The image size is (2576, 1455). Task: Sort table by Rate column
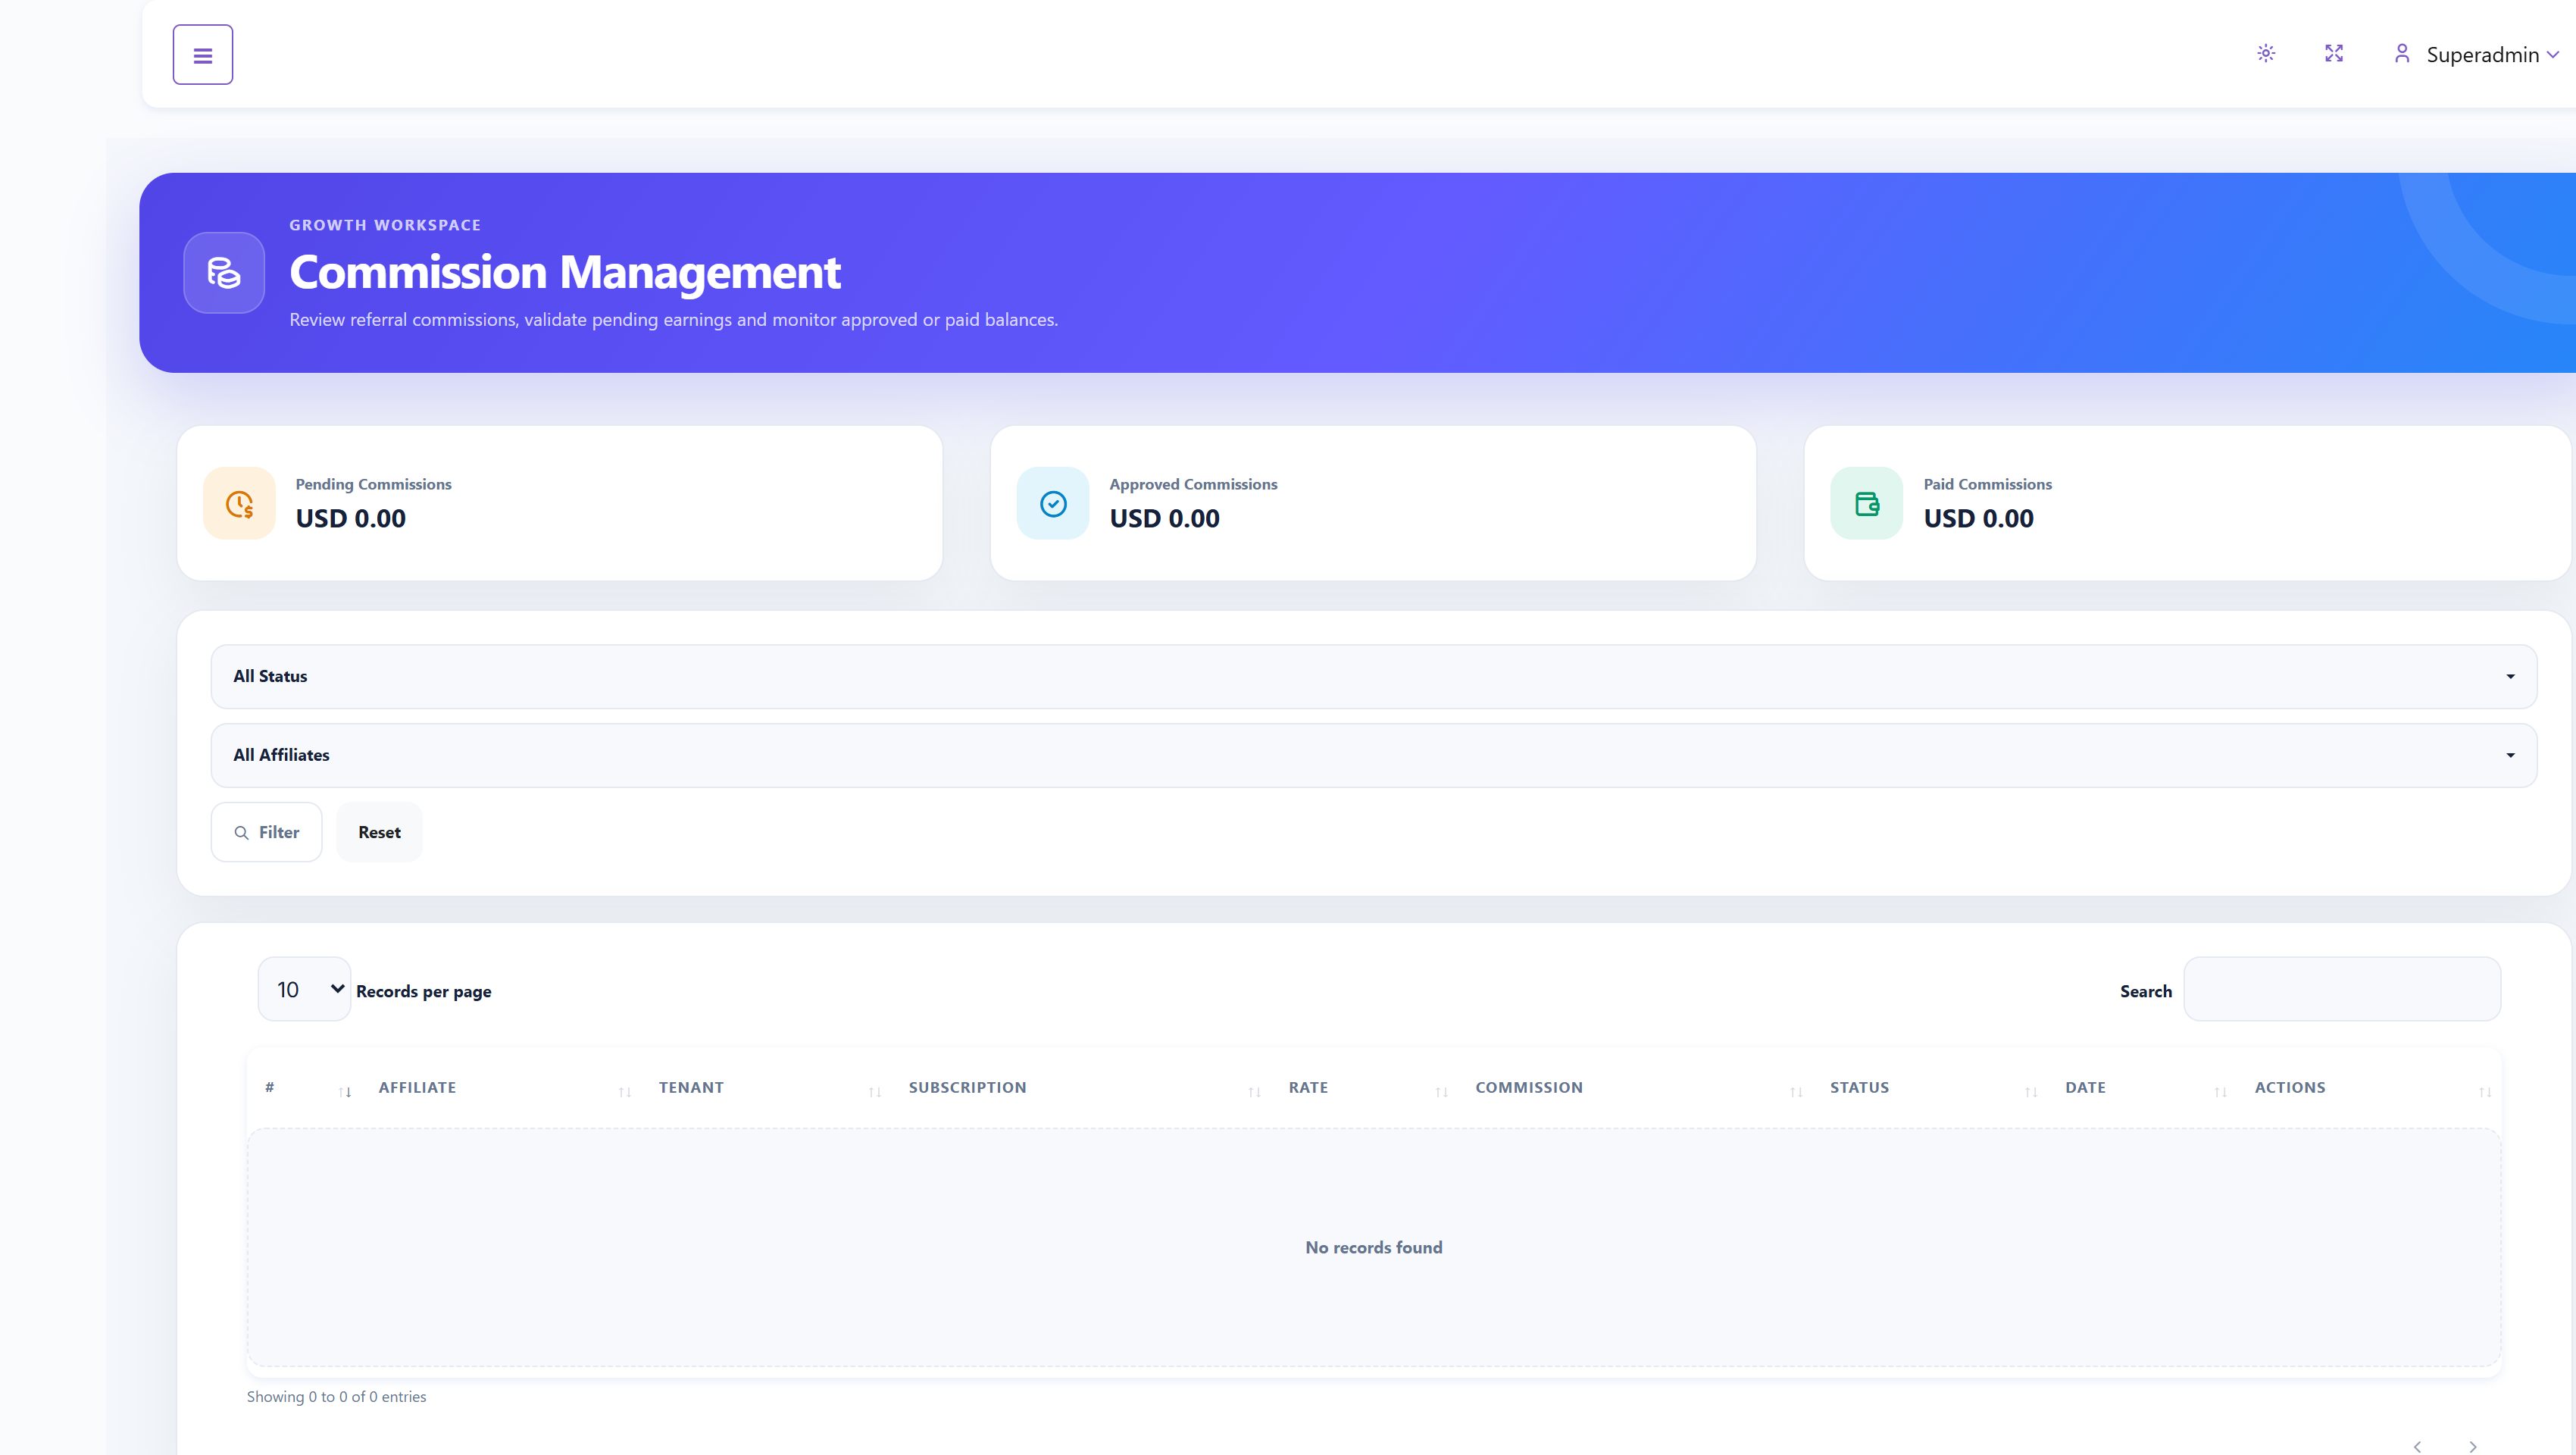pyautogui.click(x=1364, y=1088)
